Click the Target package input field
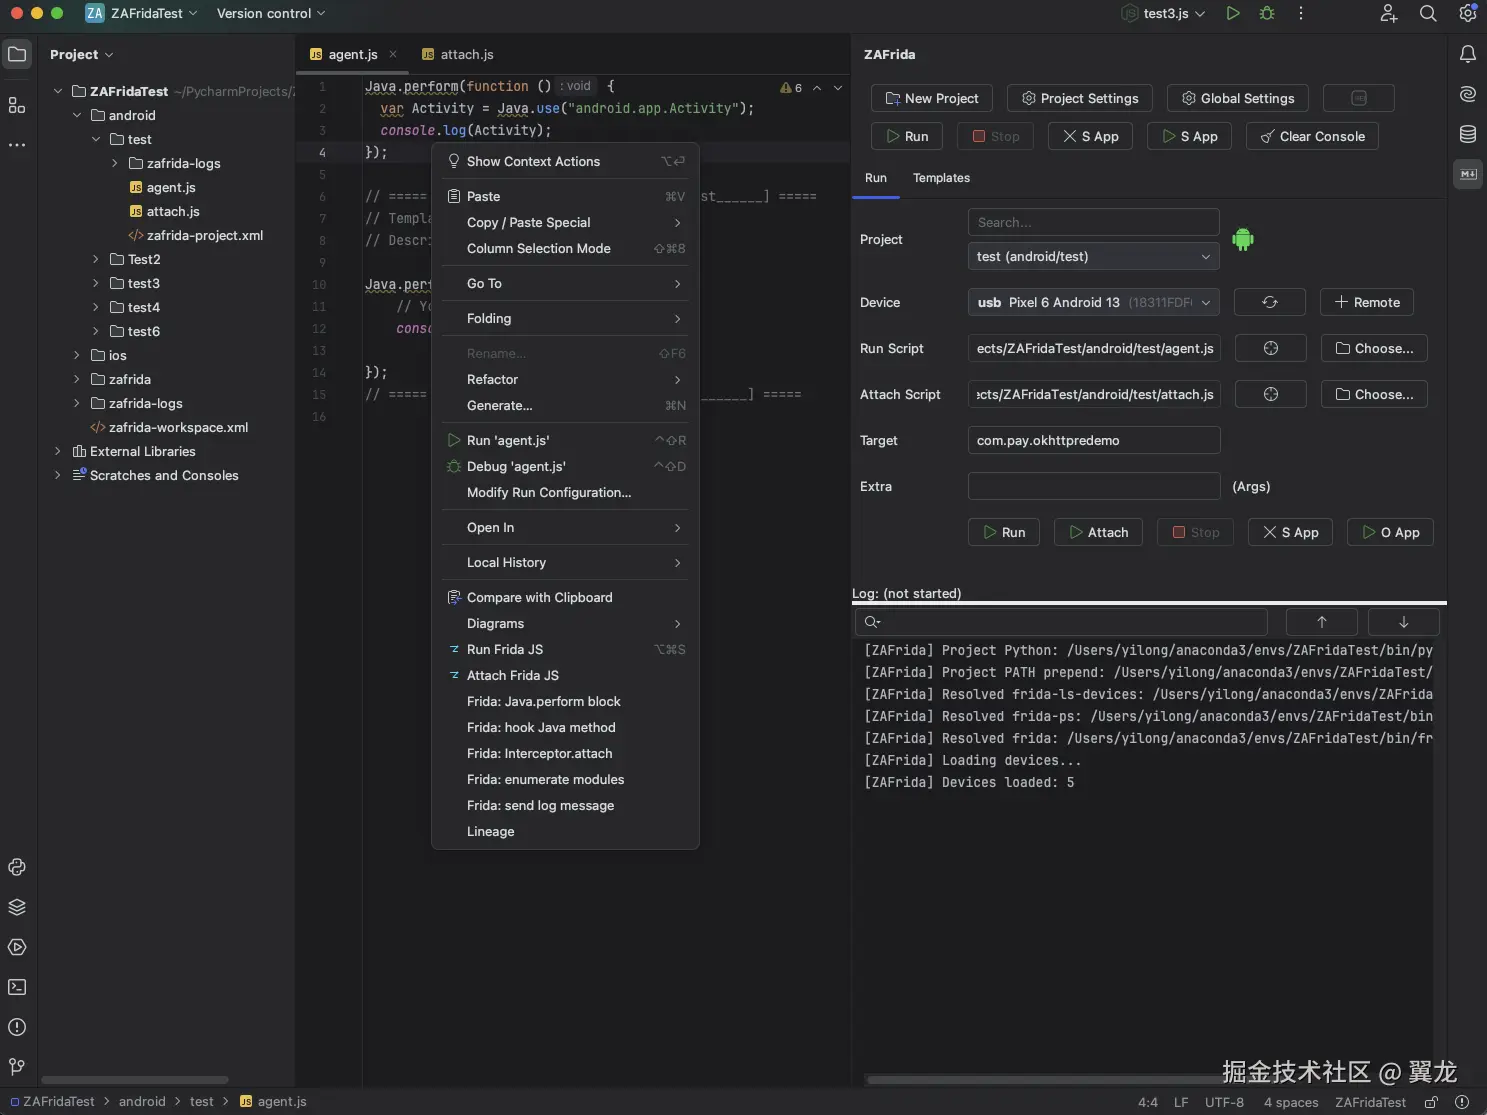This screenshot has width=1487, height=1115. (x=1093, y=440)
